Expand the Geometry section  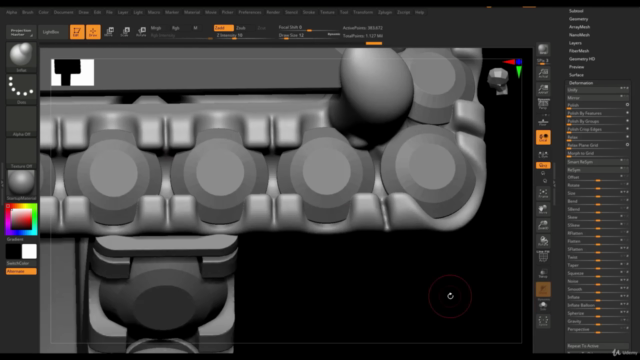(x=578, y=19)
